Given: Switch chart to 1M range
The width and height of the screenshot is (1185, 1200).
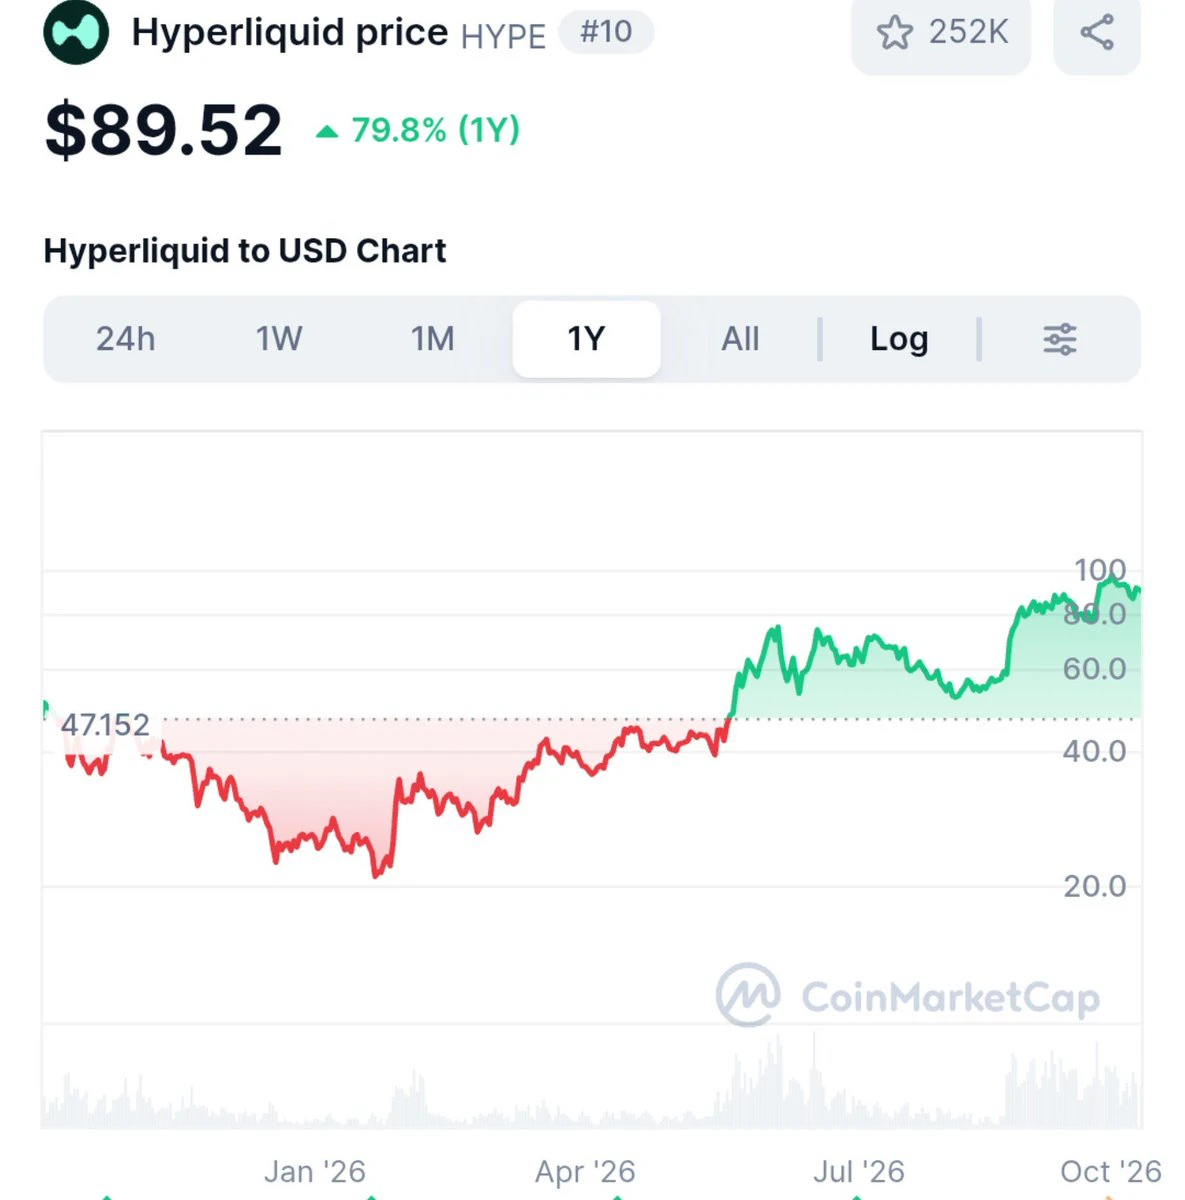Looking at the screenshot, I should pos(433,339).
